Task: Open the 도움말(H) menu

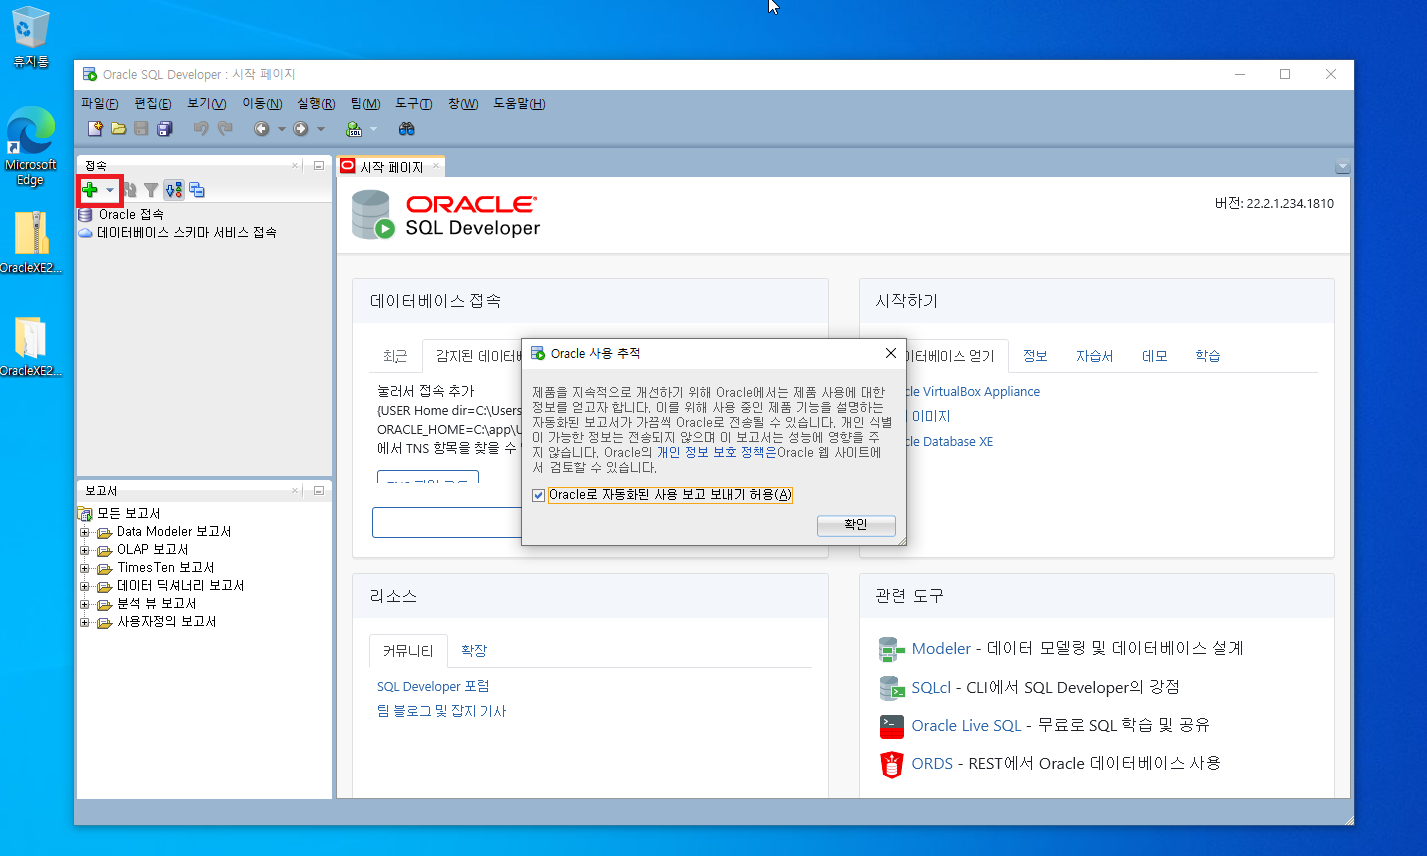Action: click(x=519, y=104)
